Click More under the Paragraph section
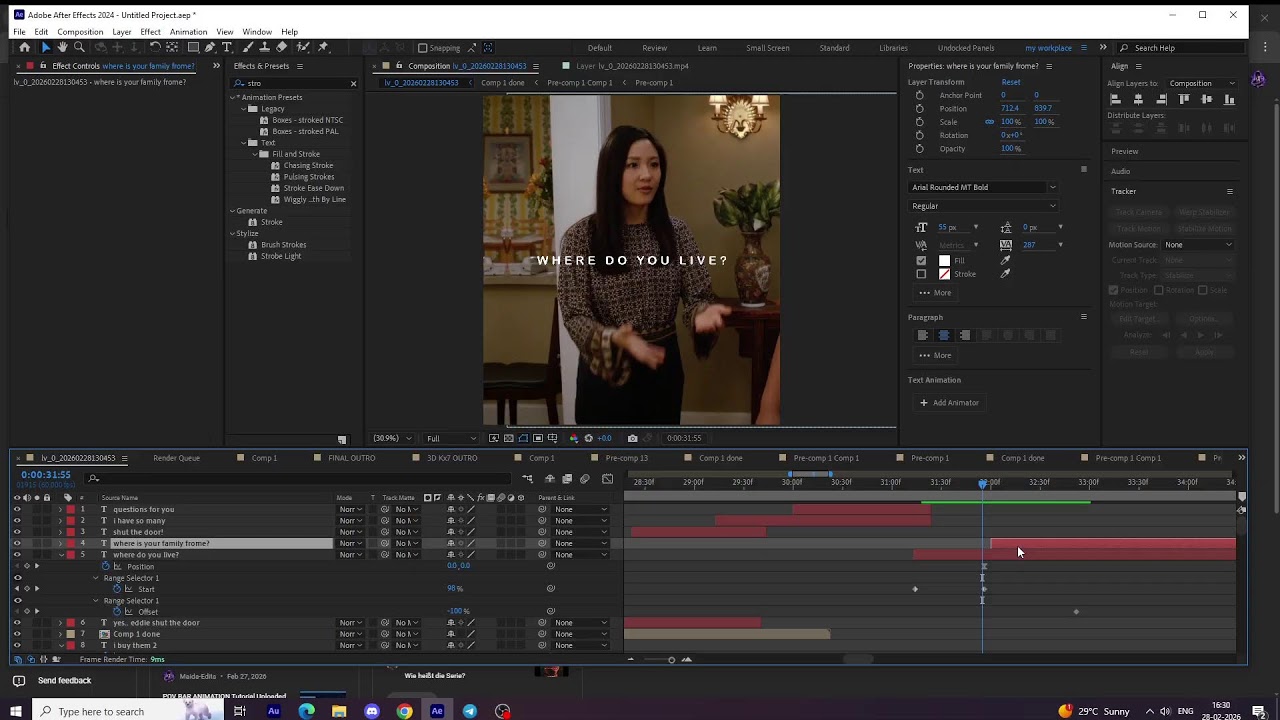The height and width of the screenshot is (720, 1280). pyautogui.click(x=936, y=355)
